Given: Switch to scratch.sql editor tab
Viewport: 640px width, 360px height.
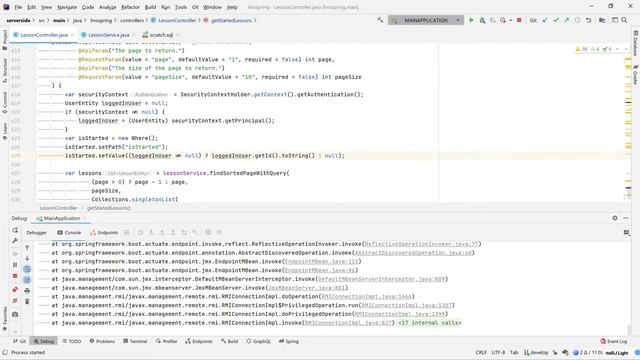Looking at the screenshot, I should pos(161,35).
